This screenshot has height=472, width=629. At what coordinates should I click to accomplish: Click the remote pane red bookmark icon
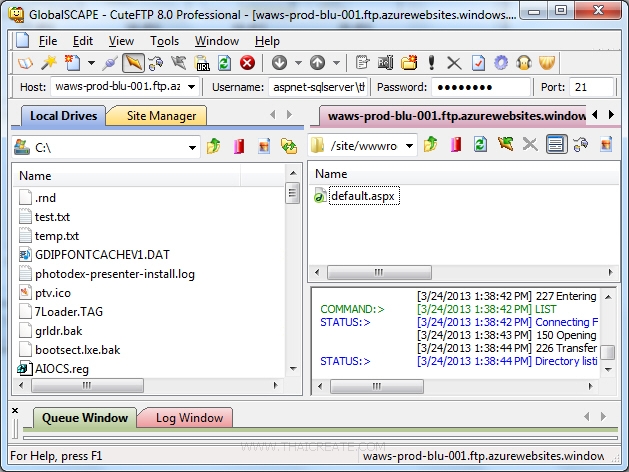pos(456,144)
